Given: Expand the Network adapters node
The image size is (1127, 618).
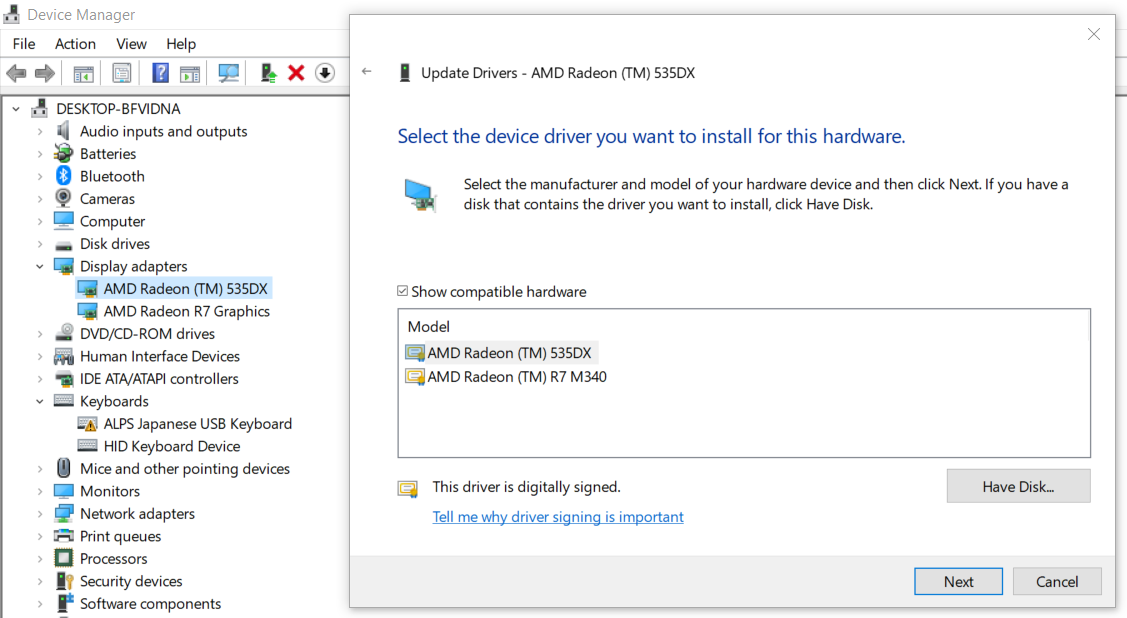Looking at the screenshot, I should (x=40, y=514).
